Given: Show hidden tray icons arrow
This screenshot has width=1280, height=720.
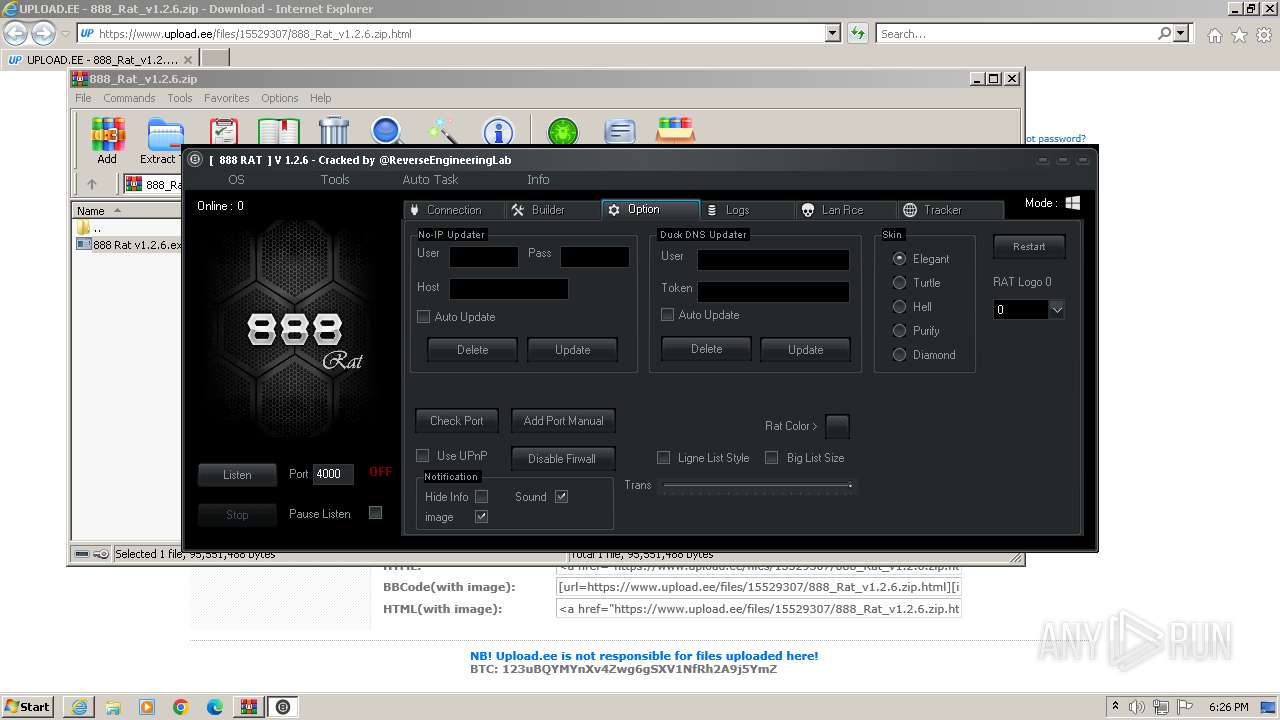Looking at the screenshot, I should pos(1115,706).
